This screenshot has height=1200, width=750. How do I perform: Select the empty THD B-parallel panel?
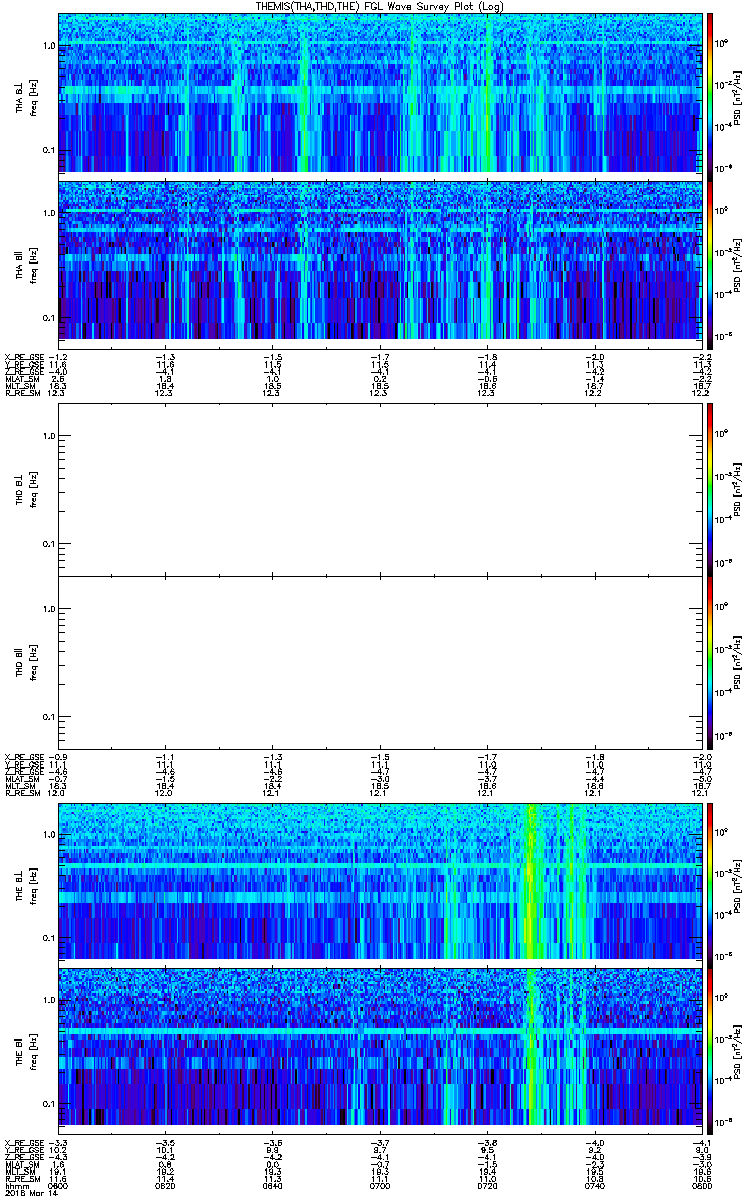(x=380, y=662)
